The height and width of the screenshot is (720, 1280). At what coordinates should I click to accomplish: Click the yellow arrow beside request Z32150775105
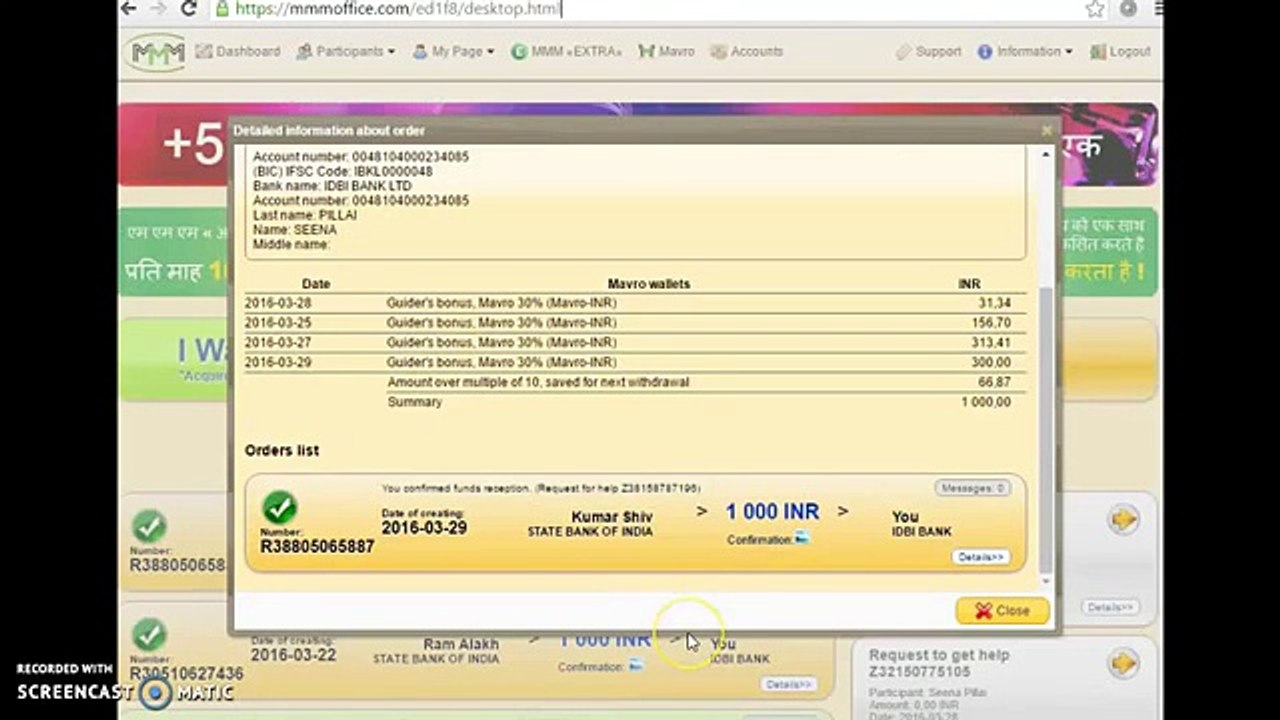(x=1123, y=662)
